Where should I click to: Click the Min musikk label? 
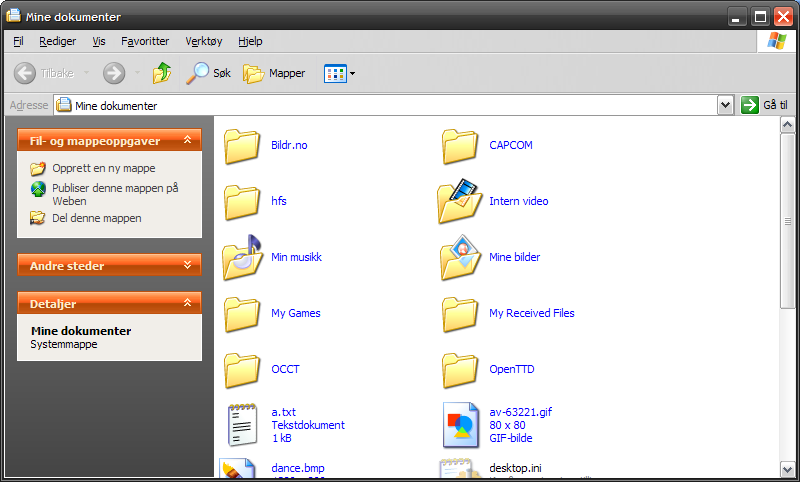pyautogui.click(x=296, y=257)
